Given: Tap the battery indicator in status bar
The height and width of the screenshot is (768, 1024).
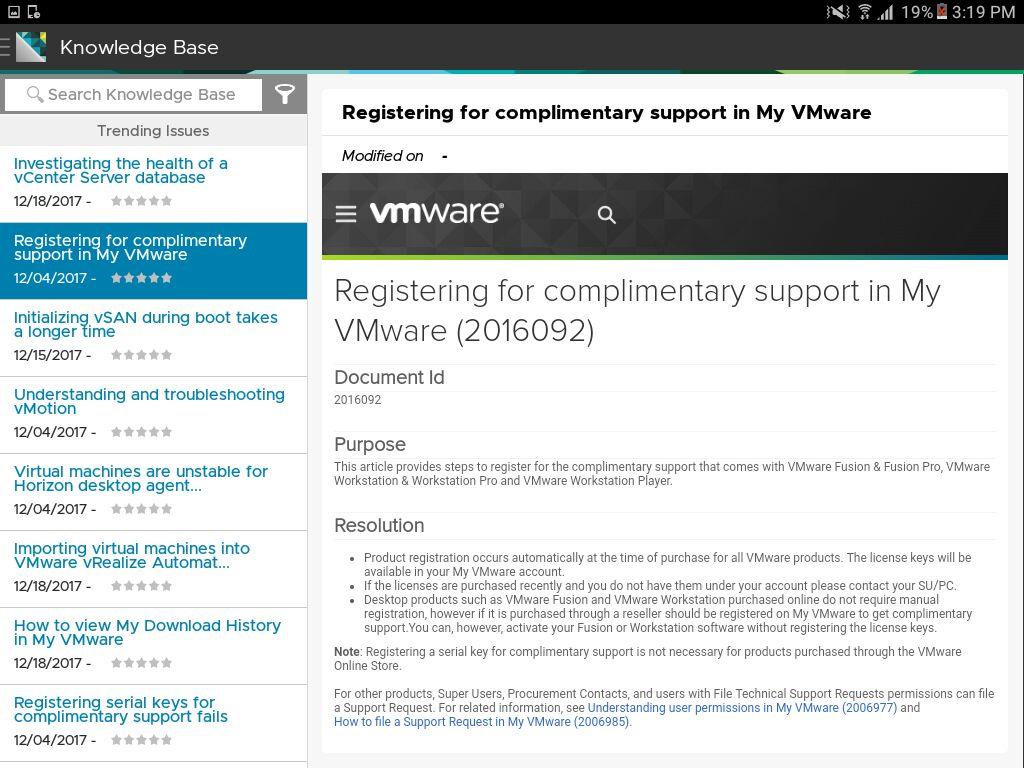Looking at the screenshot, I should (942, 12).
